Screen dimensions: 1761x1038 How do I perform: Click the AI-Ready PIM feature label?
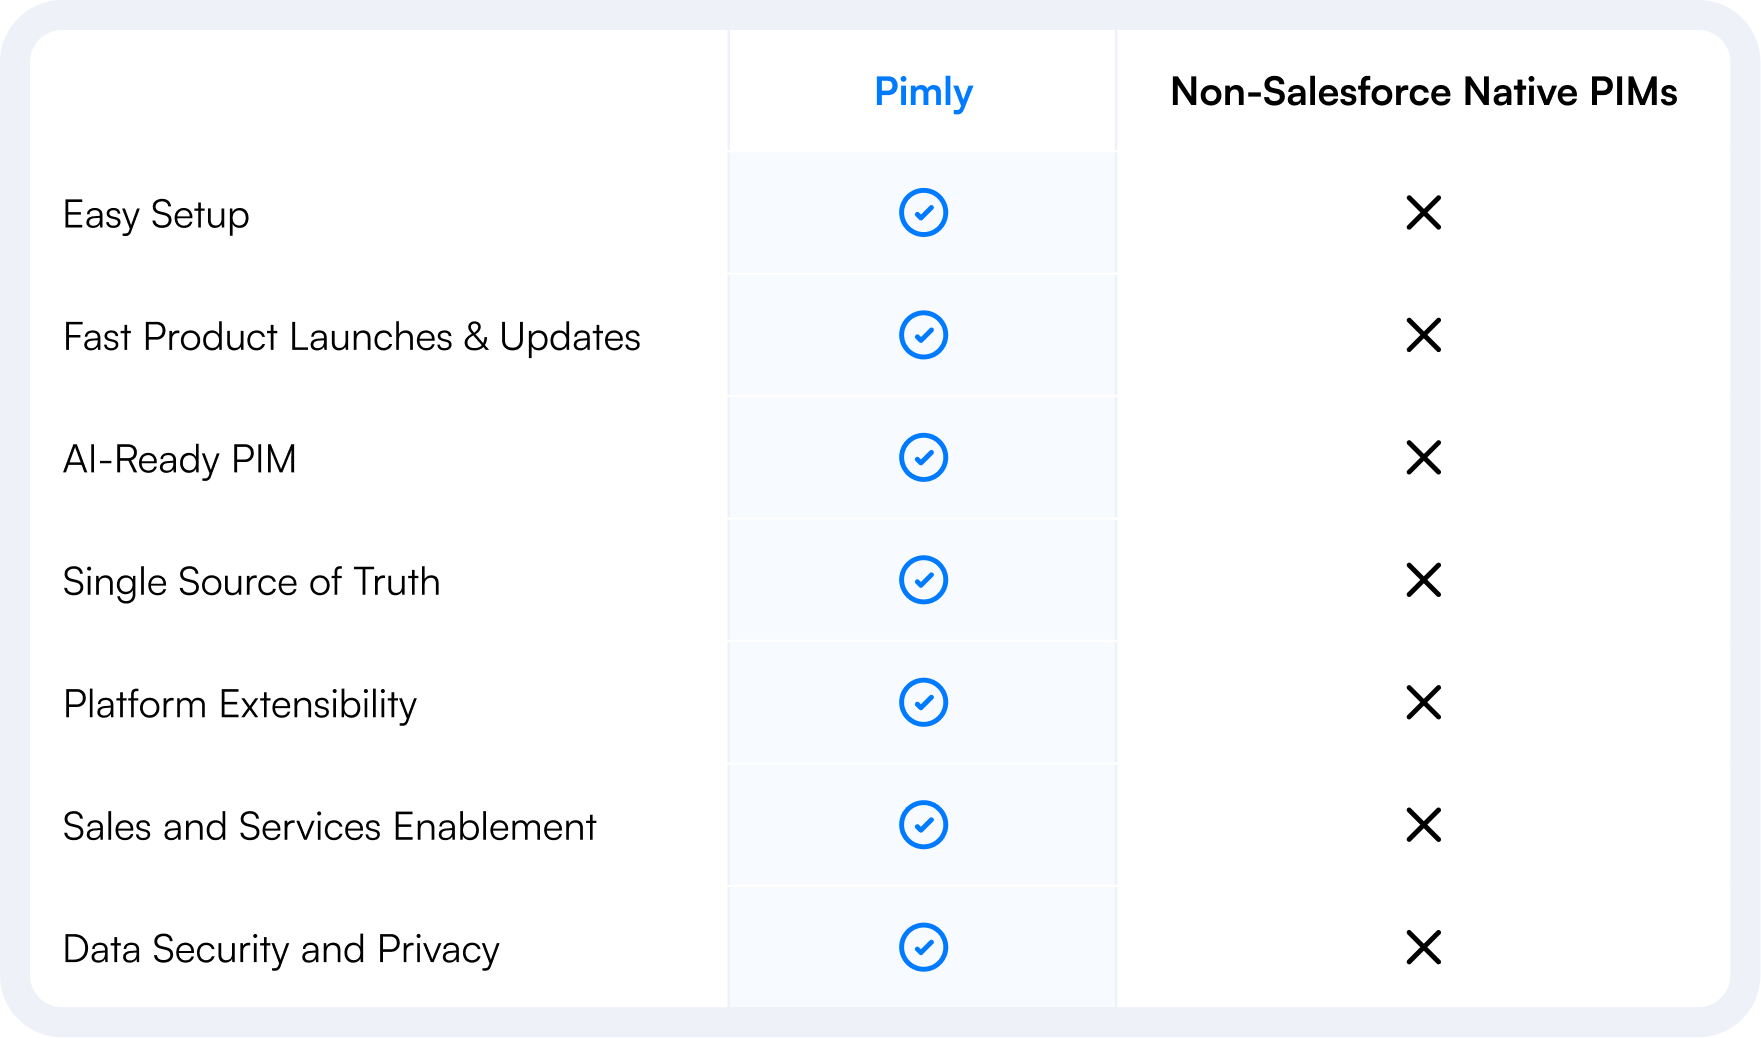(x=180, y=460)
